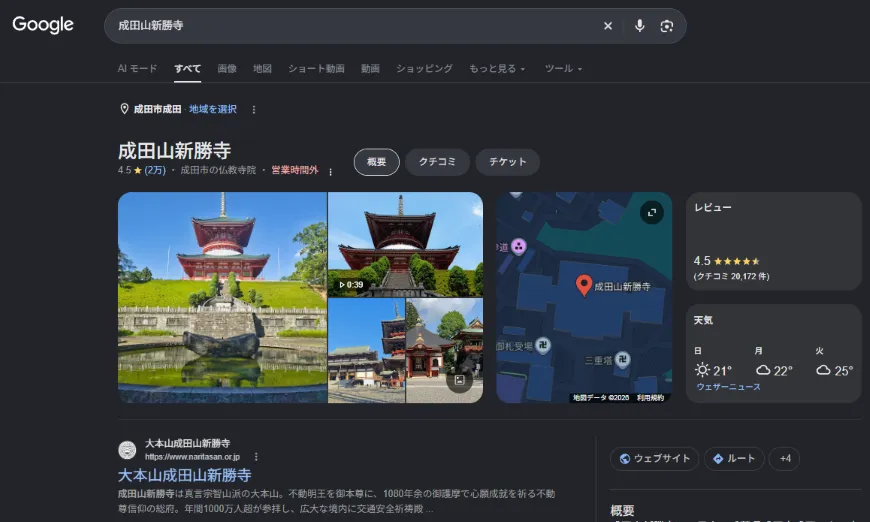Switch to the AI モード tab
870x522 pixels.
(x=137, y=68)
